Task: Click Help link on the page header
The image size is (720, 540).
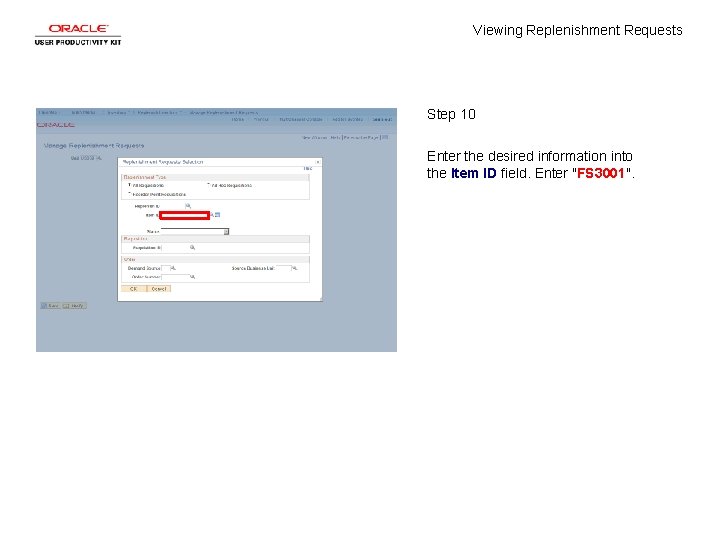Action: pyautogui.click(x=335, y=137)
